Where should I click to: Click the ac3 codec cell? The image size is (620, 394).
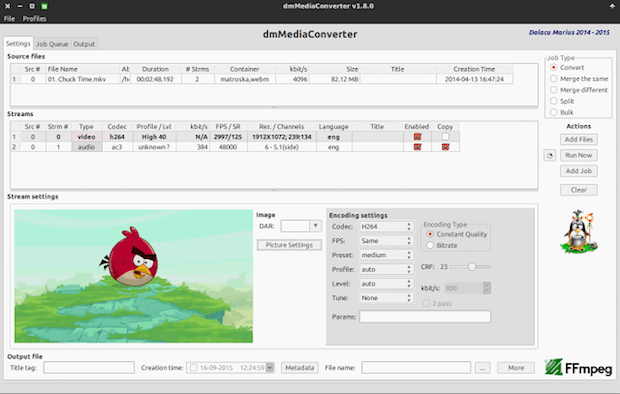click(117, 147)
